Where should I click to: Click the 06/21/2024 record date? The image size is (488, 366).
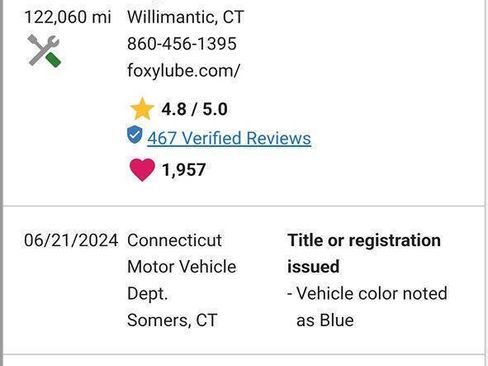[71, 240]
